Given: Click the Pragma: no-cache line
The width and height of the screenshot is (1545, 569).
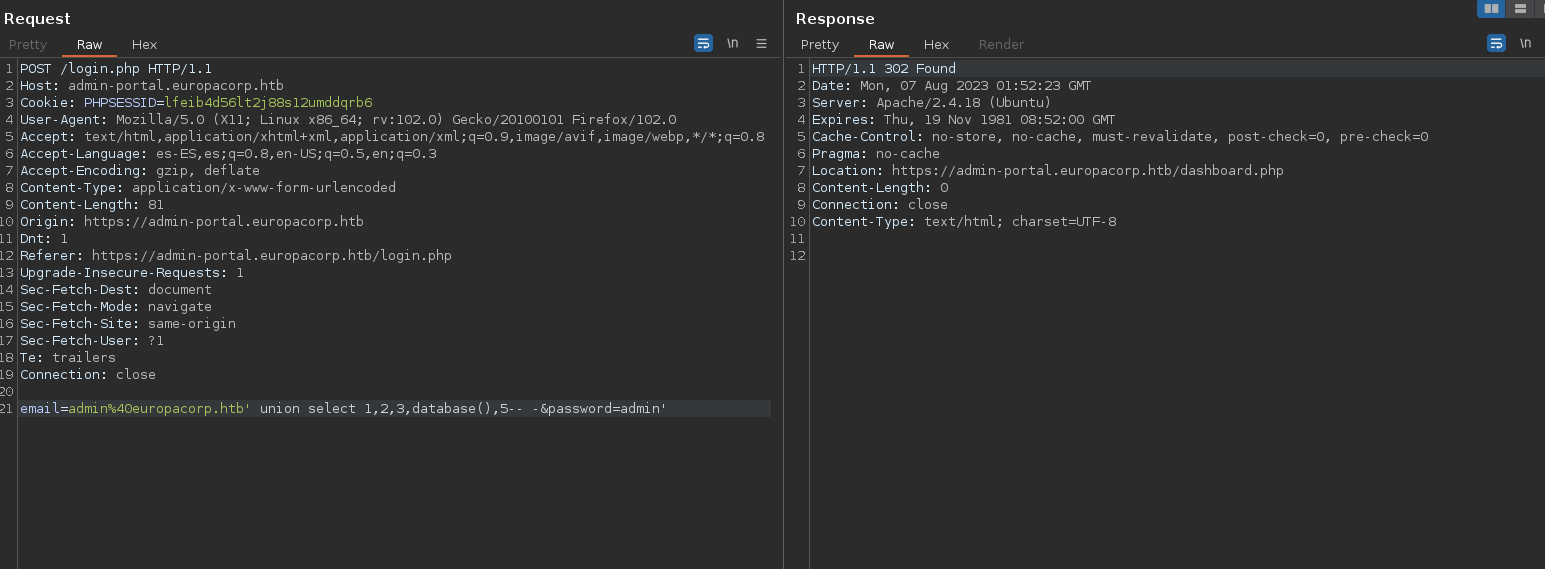Looking at the screenshot, I should pos(876,153).
